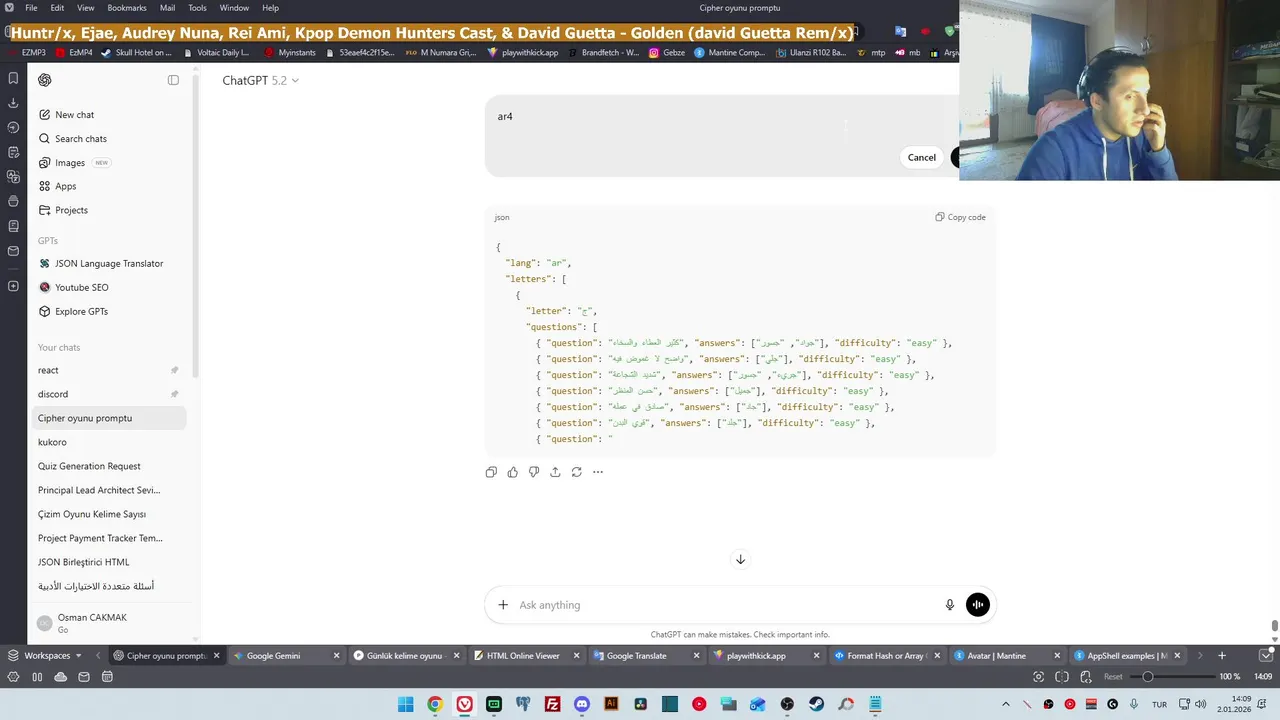The width and height of the screenshot is (1280, 720).
Task: Click the calendar icon in status bar
Action: click(x=107, y=677)
